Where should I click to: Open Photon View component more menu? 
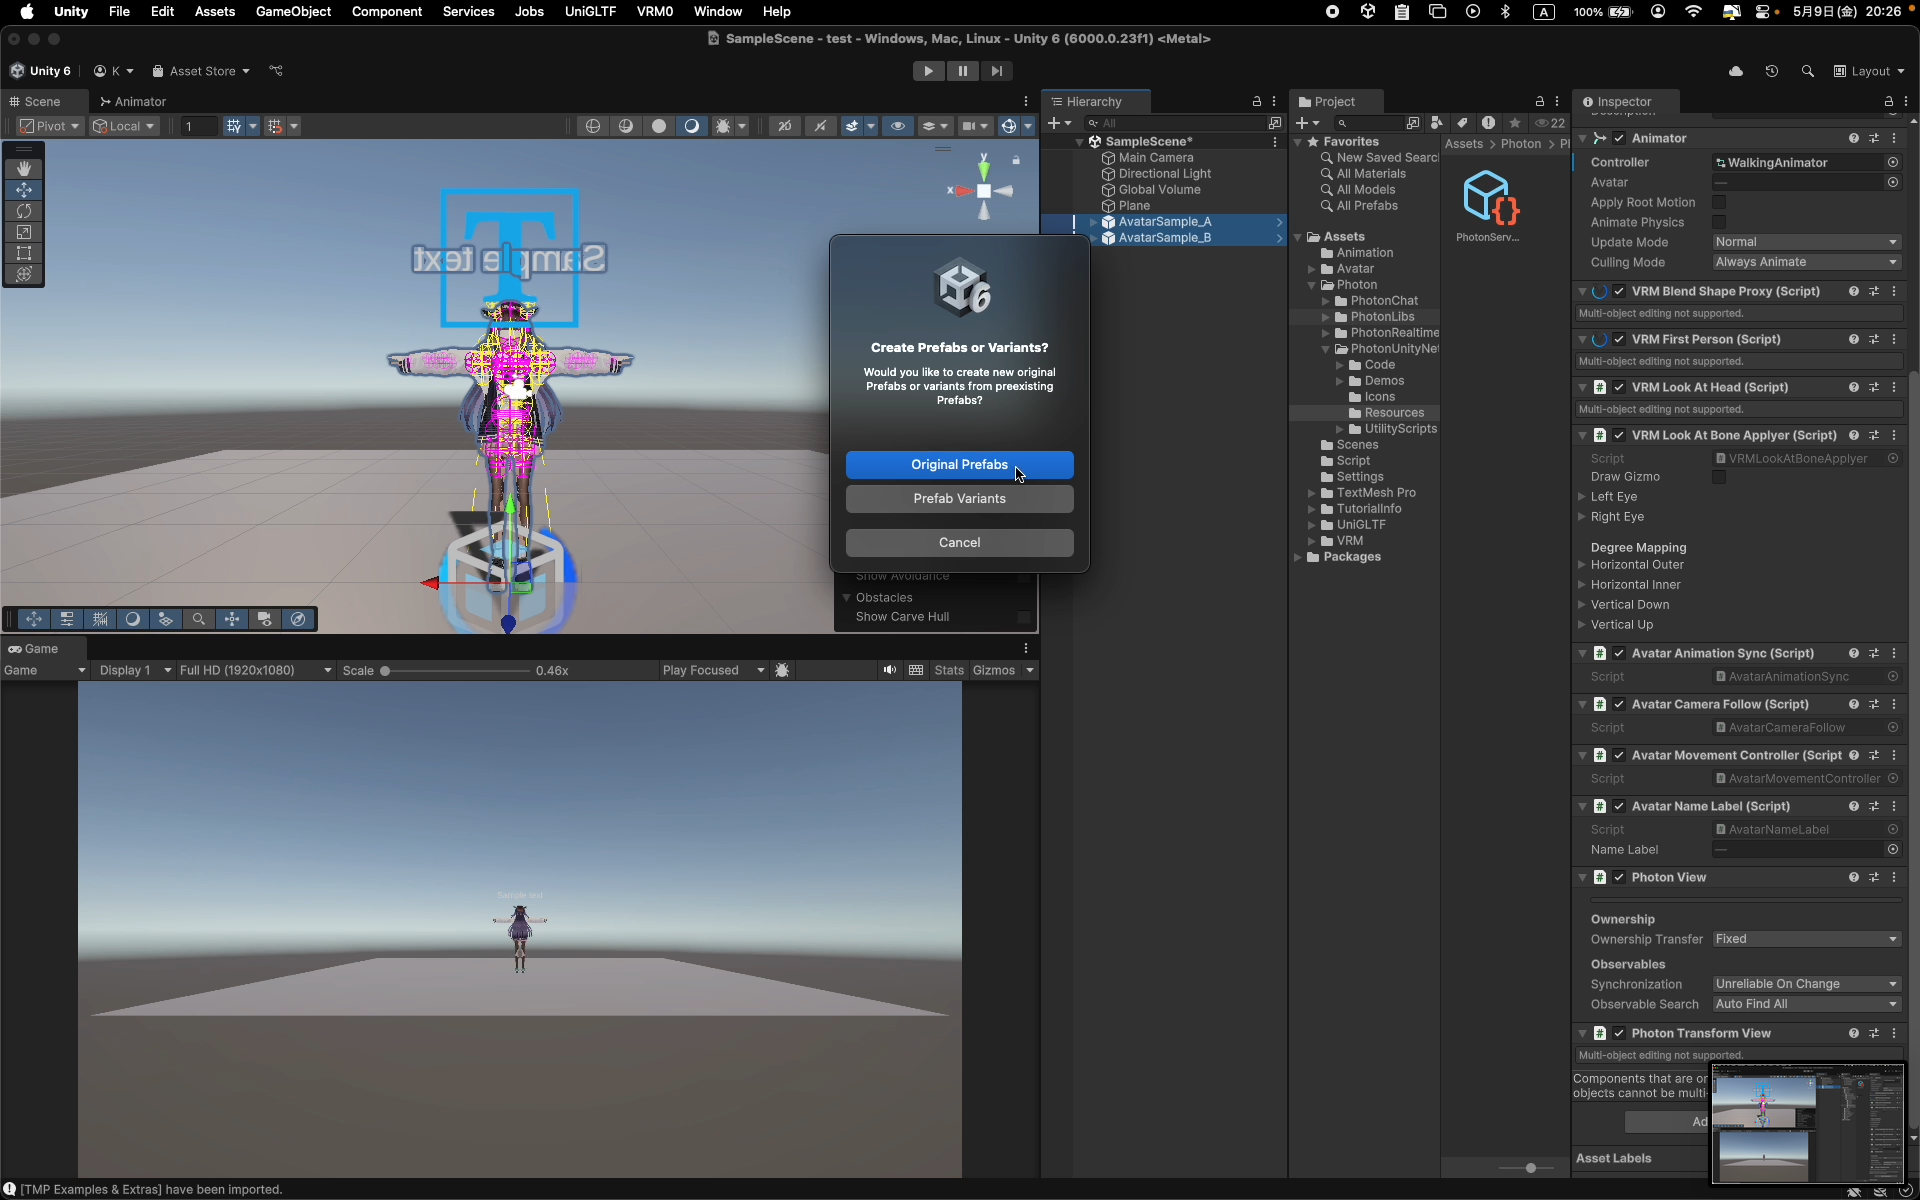coord(1894,878)
